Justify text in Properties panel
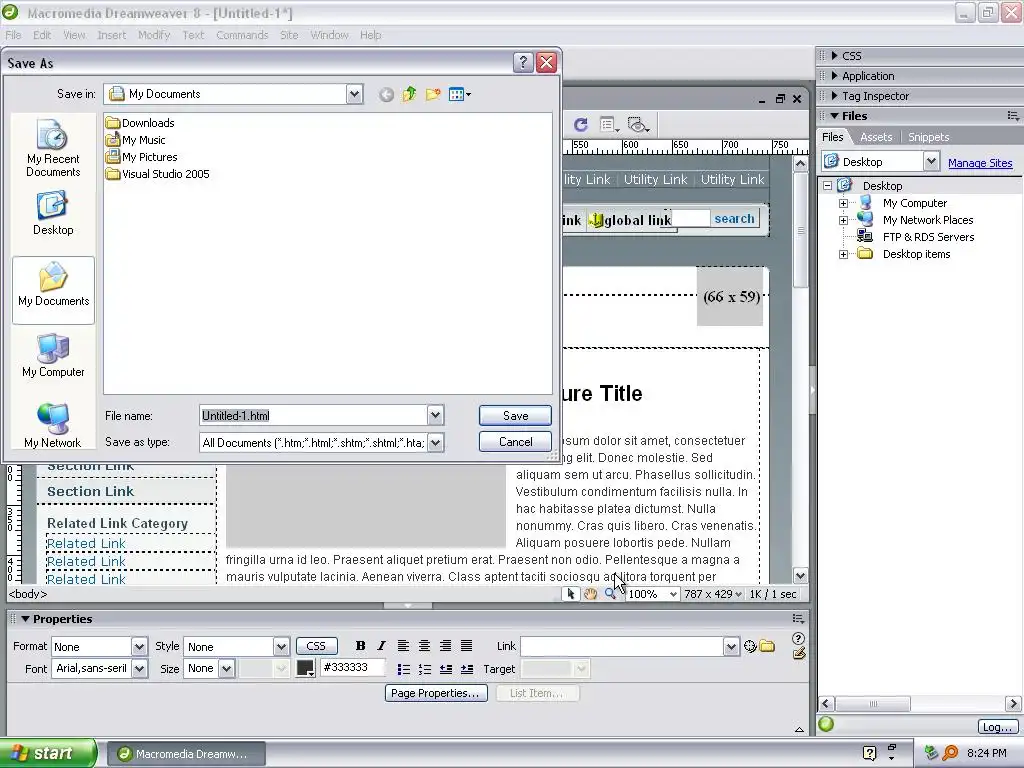Screen dimensions: 1024x768 (466, 646)
